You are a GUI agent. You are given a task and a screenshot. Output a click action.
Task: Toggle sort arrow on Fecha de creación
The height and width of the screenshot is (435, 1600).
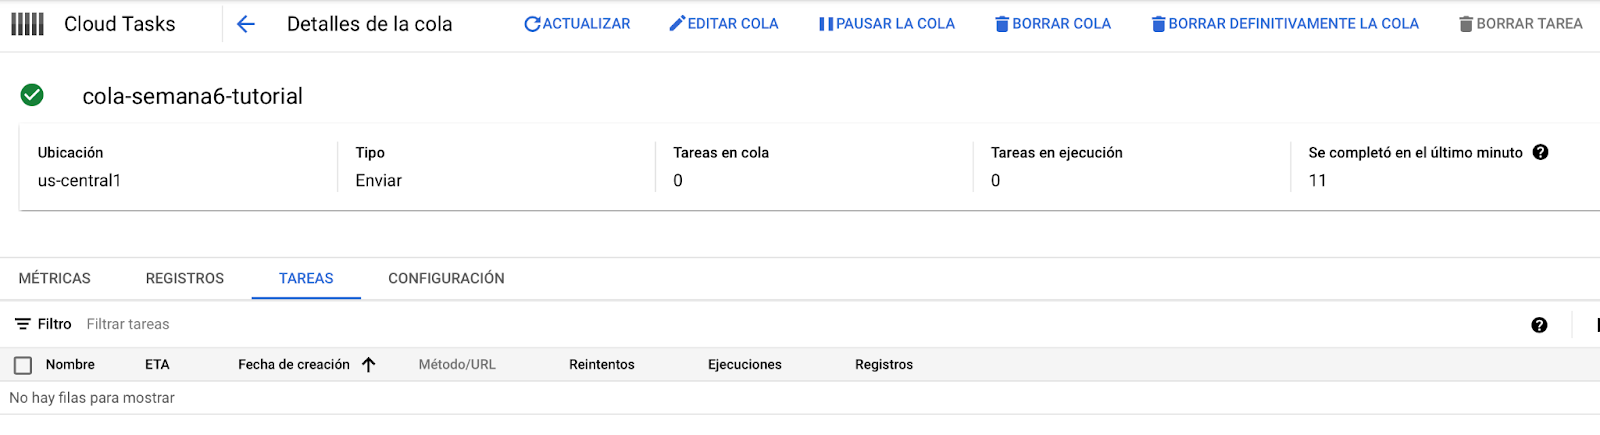pos(368,365)
